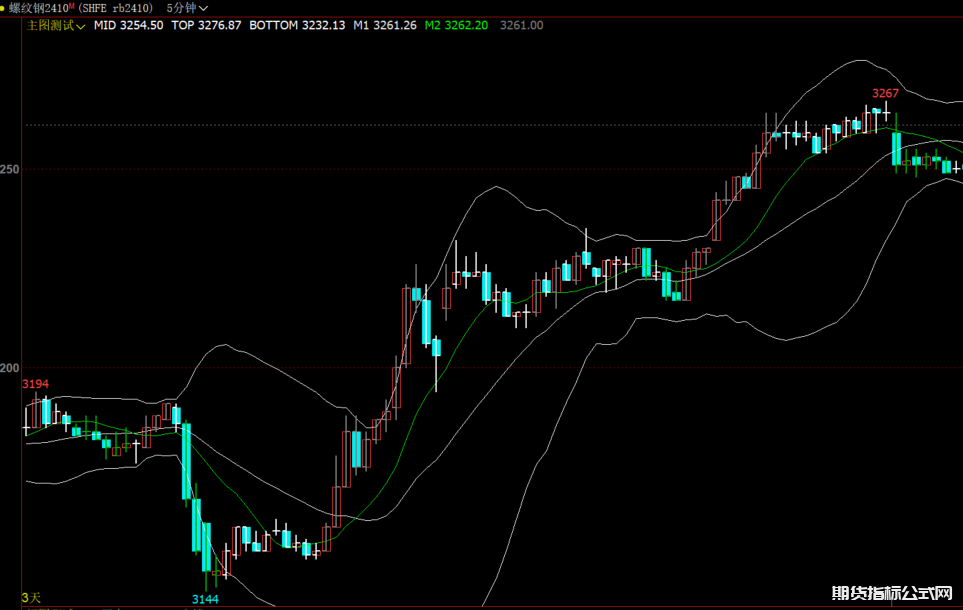The height and width of the screenshot is (610, 963).
Task: Click the gray 3261.00 value
Action: pyautogui.click(x=521, y=26)
